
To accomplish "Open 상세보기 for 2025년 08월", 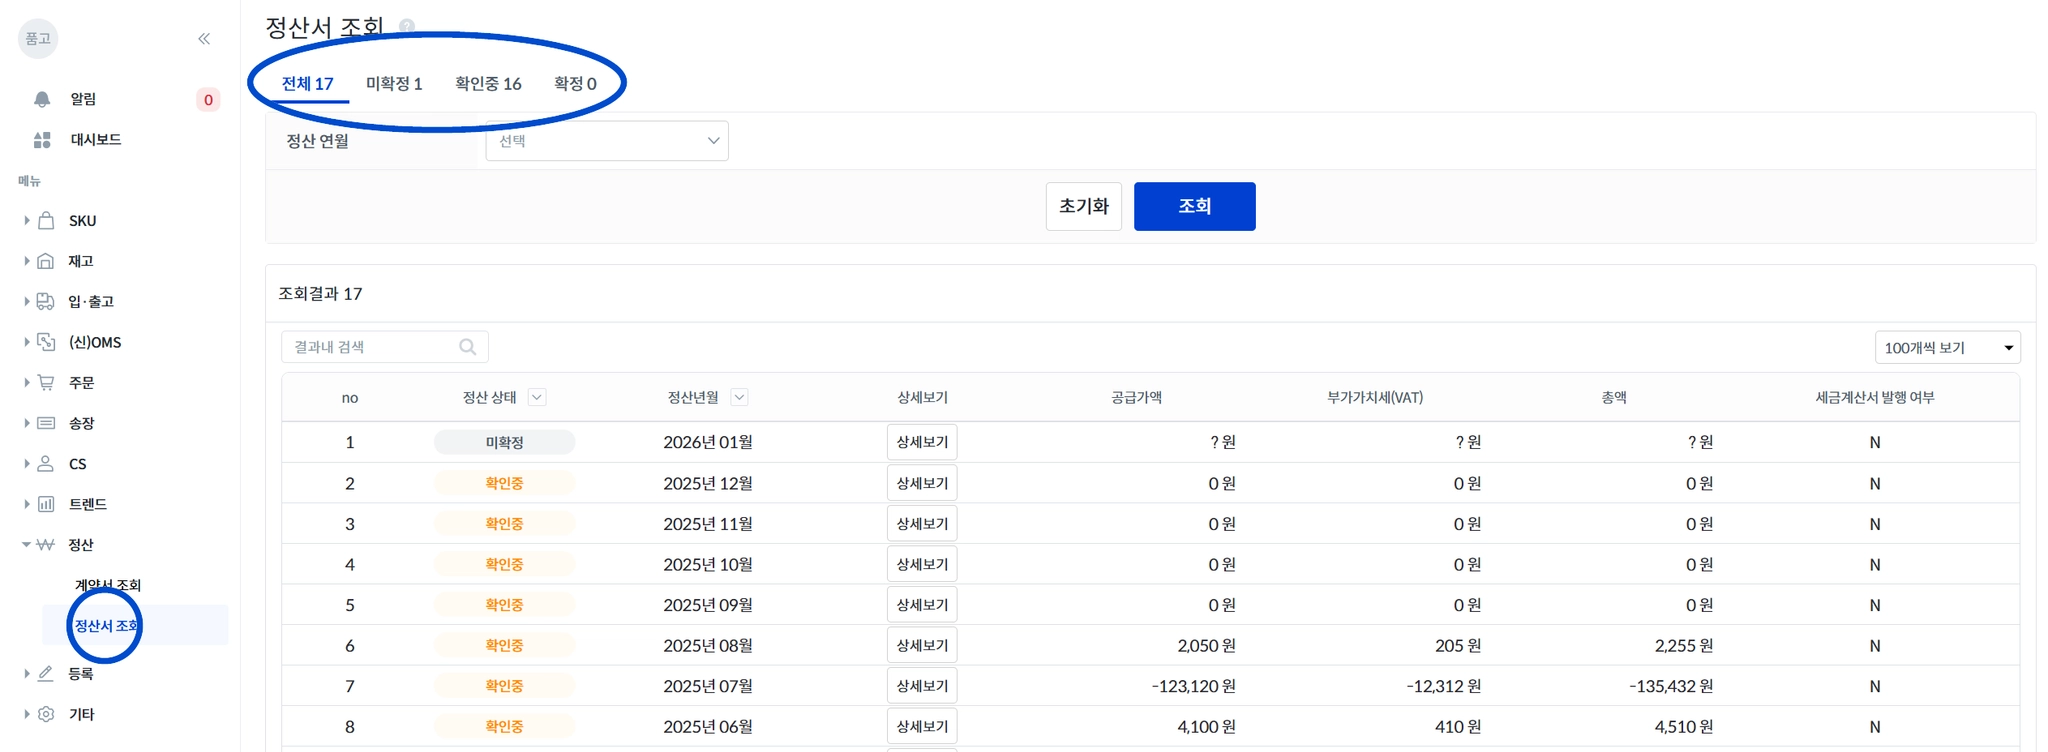I will click(922, 645).
